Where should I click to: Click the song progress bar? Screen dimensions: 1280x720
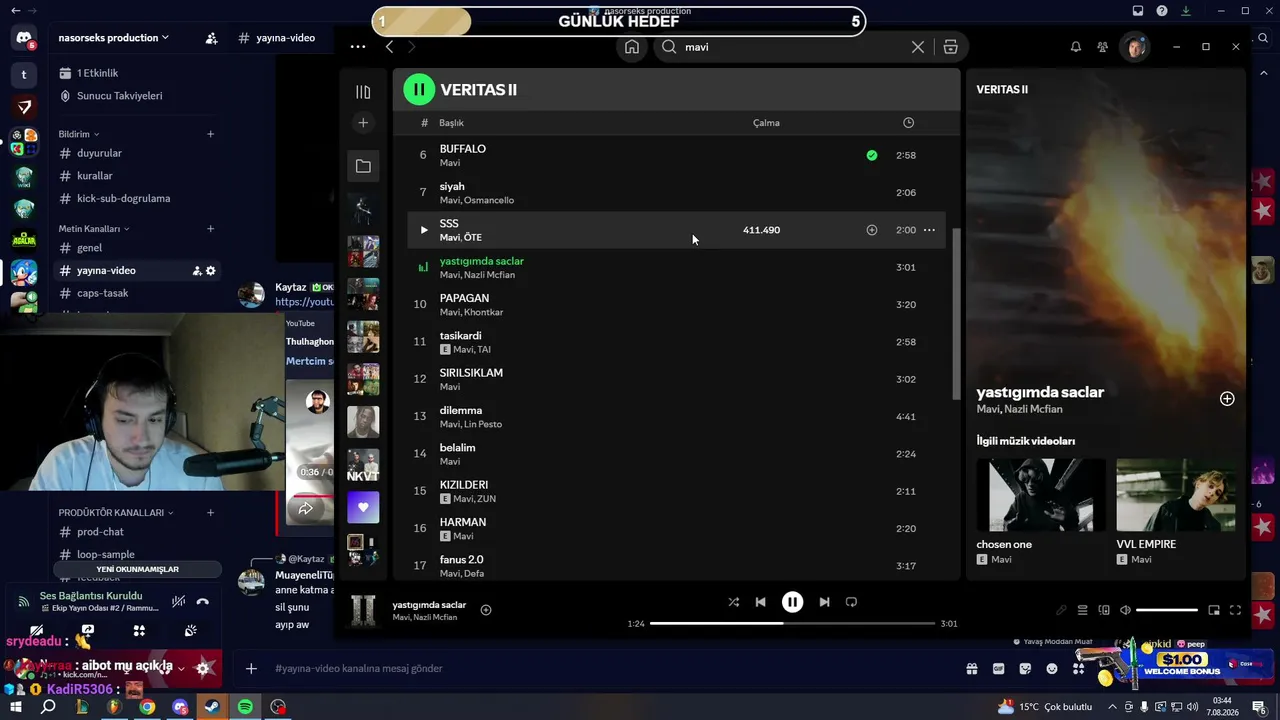pos(792,624)
